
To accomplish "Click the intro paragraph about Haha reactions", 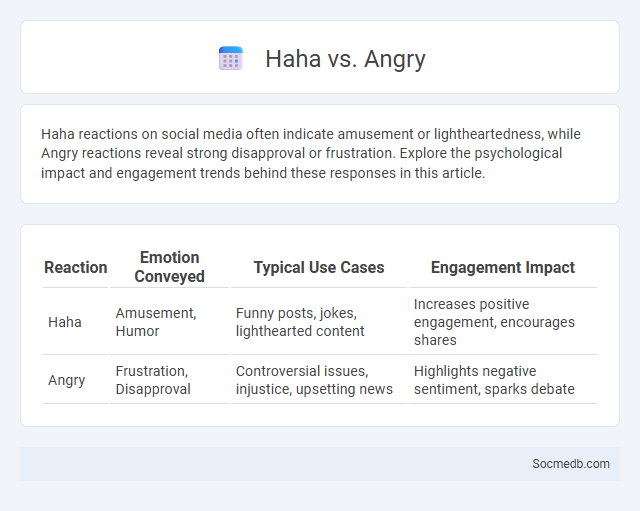I will [311, 153].
